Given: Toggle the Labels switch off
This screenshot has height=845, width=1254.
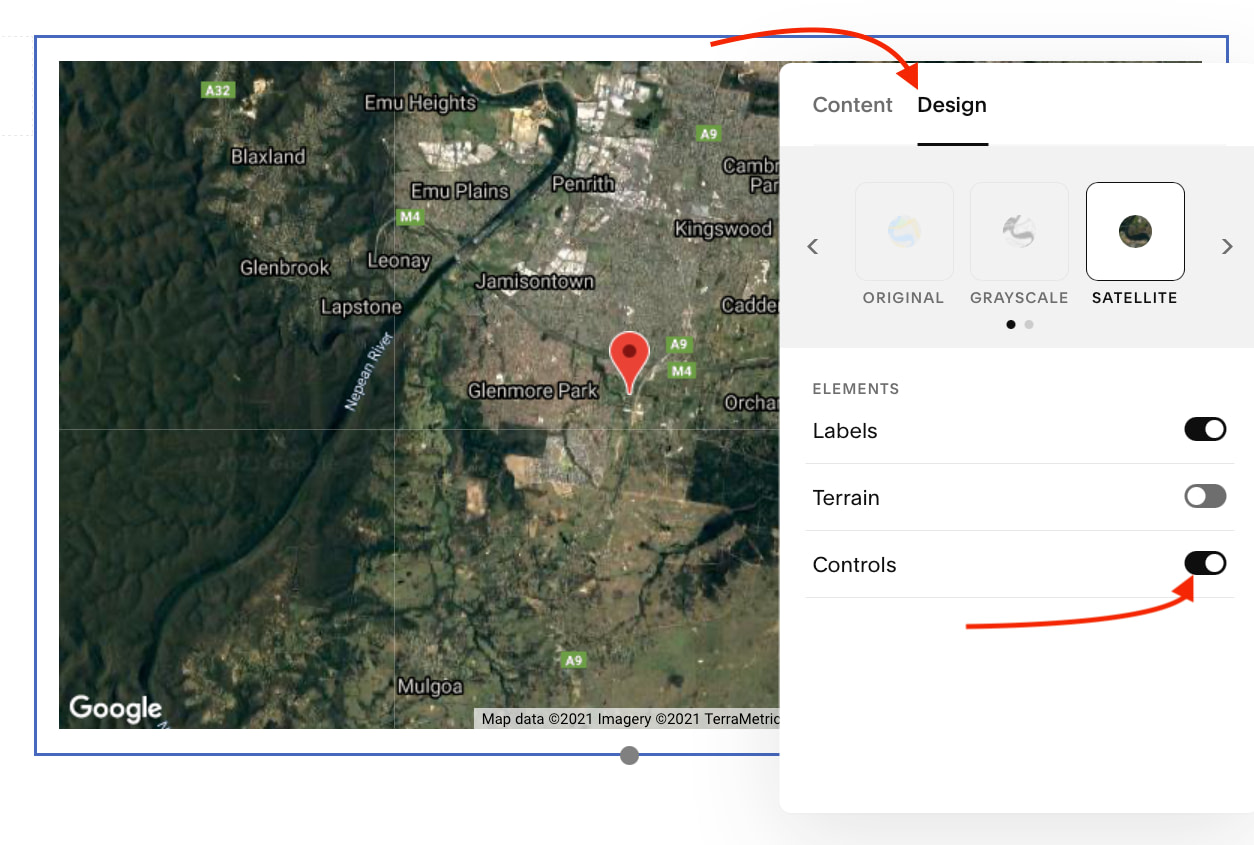Looking at the screenshot, I should [x=1204, y=430].
